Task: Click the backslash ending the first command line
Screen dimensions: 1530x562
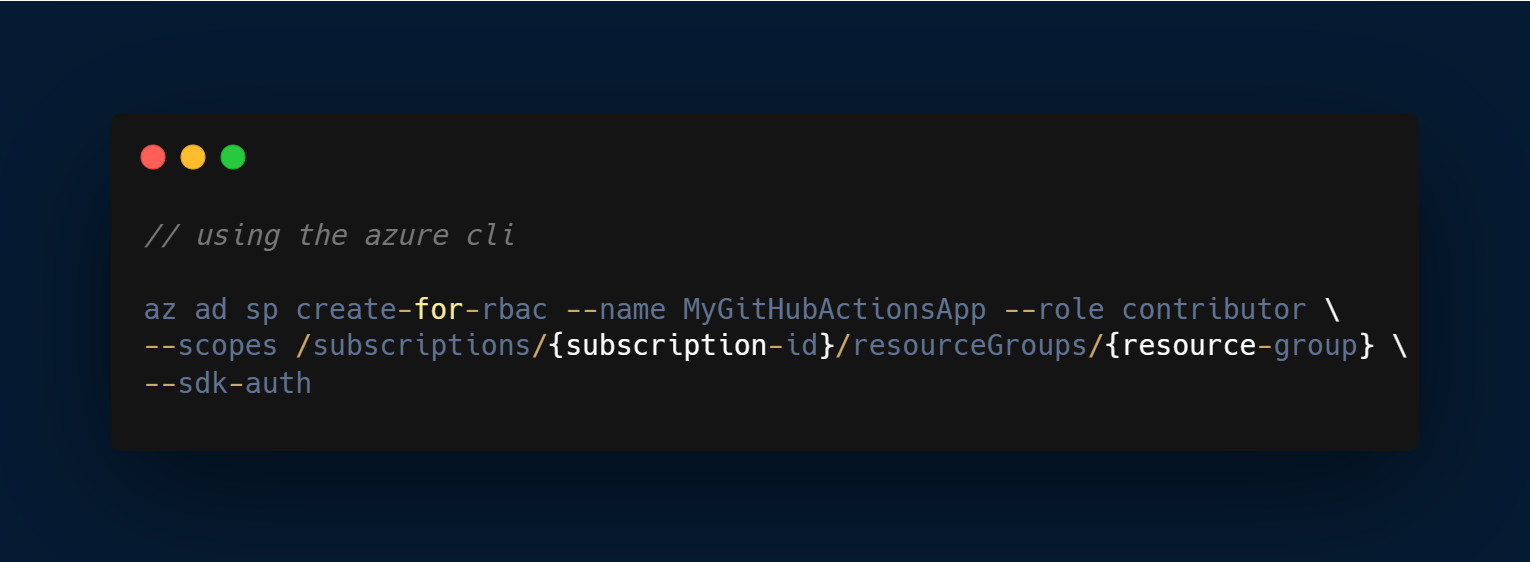Action: click(1332, 309)
